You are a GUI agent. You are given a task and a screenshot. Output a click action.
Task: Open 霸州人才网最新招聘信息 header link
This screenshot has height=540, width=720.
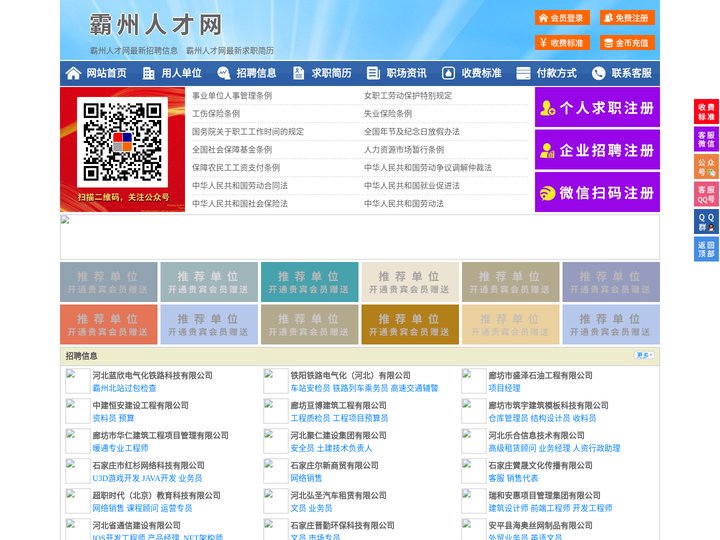point(134,51)
